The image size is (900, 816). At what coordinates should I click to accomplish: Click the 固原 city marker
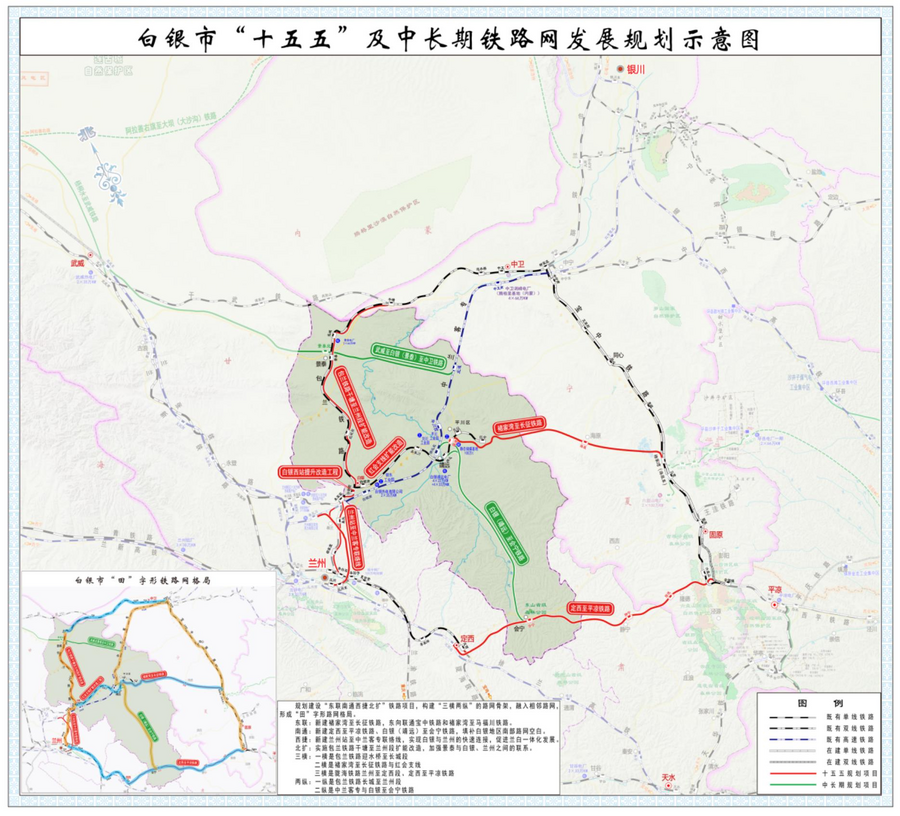712,534
